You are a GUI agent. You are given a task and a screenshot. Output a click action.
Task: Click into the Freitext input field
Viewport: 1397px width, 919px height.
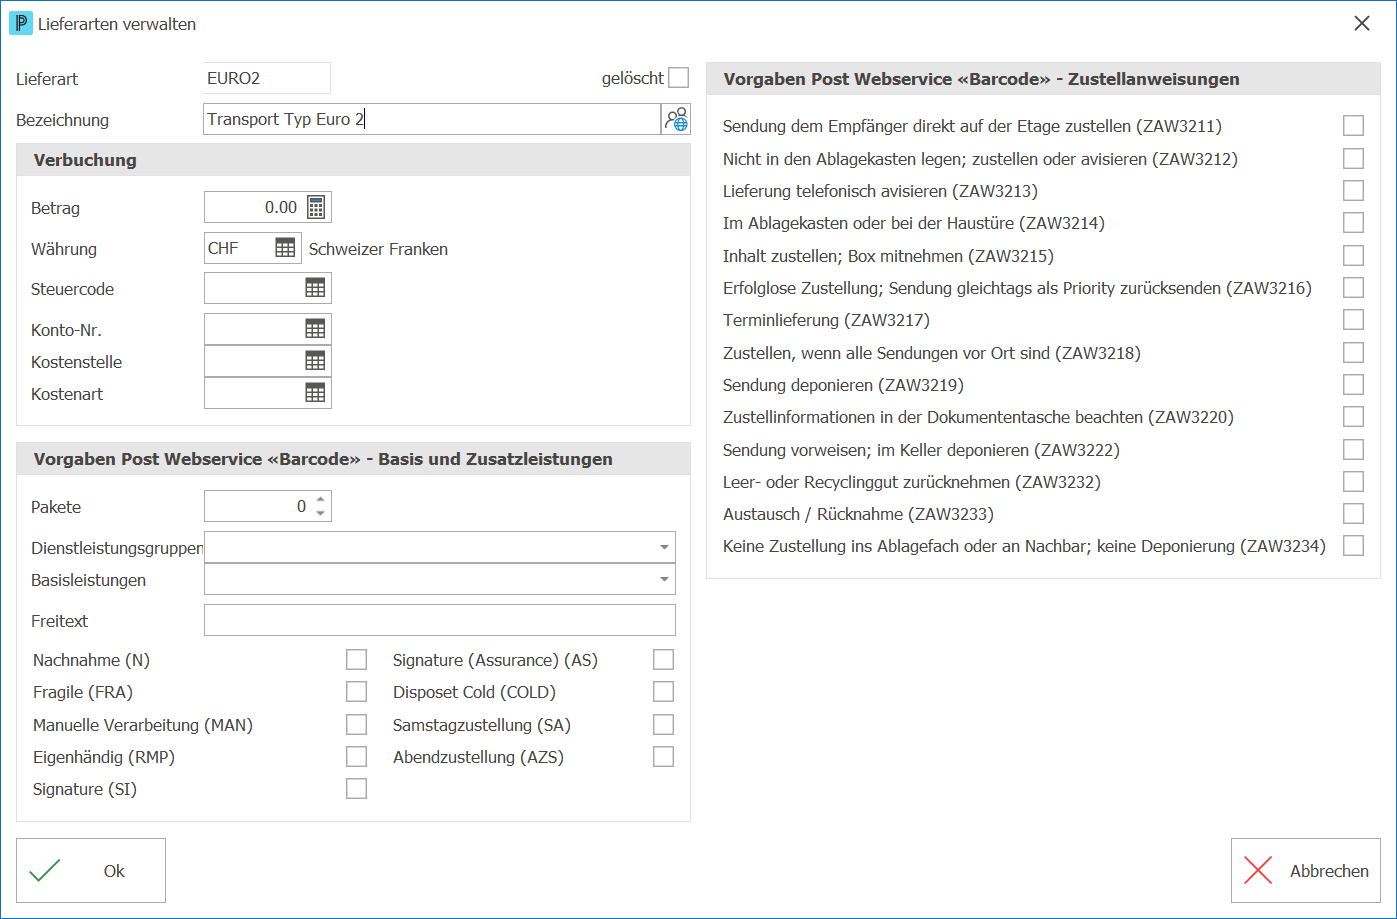point(440,620)
